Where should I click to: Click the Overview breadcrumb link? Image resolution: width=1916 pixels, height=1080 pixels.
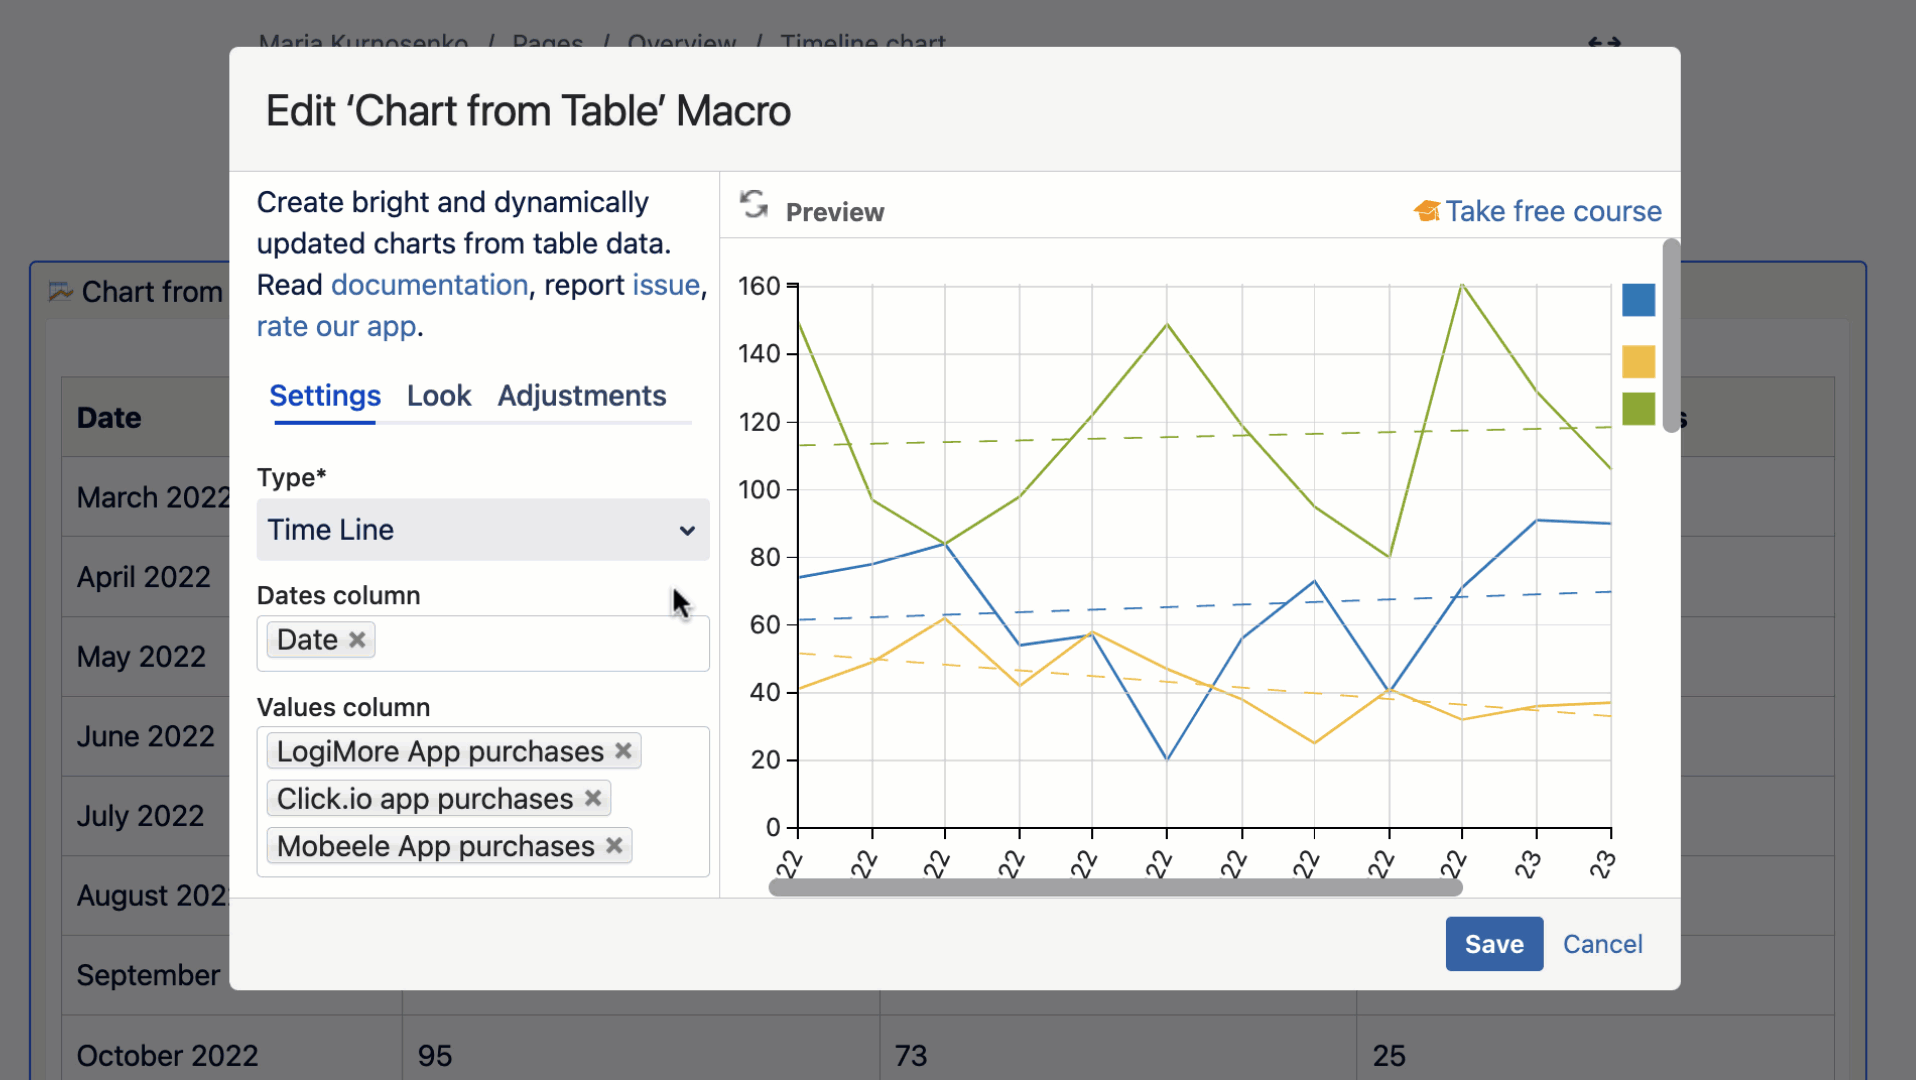point(682,42)
